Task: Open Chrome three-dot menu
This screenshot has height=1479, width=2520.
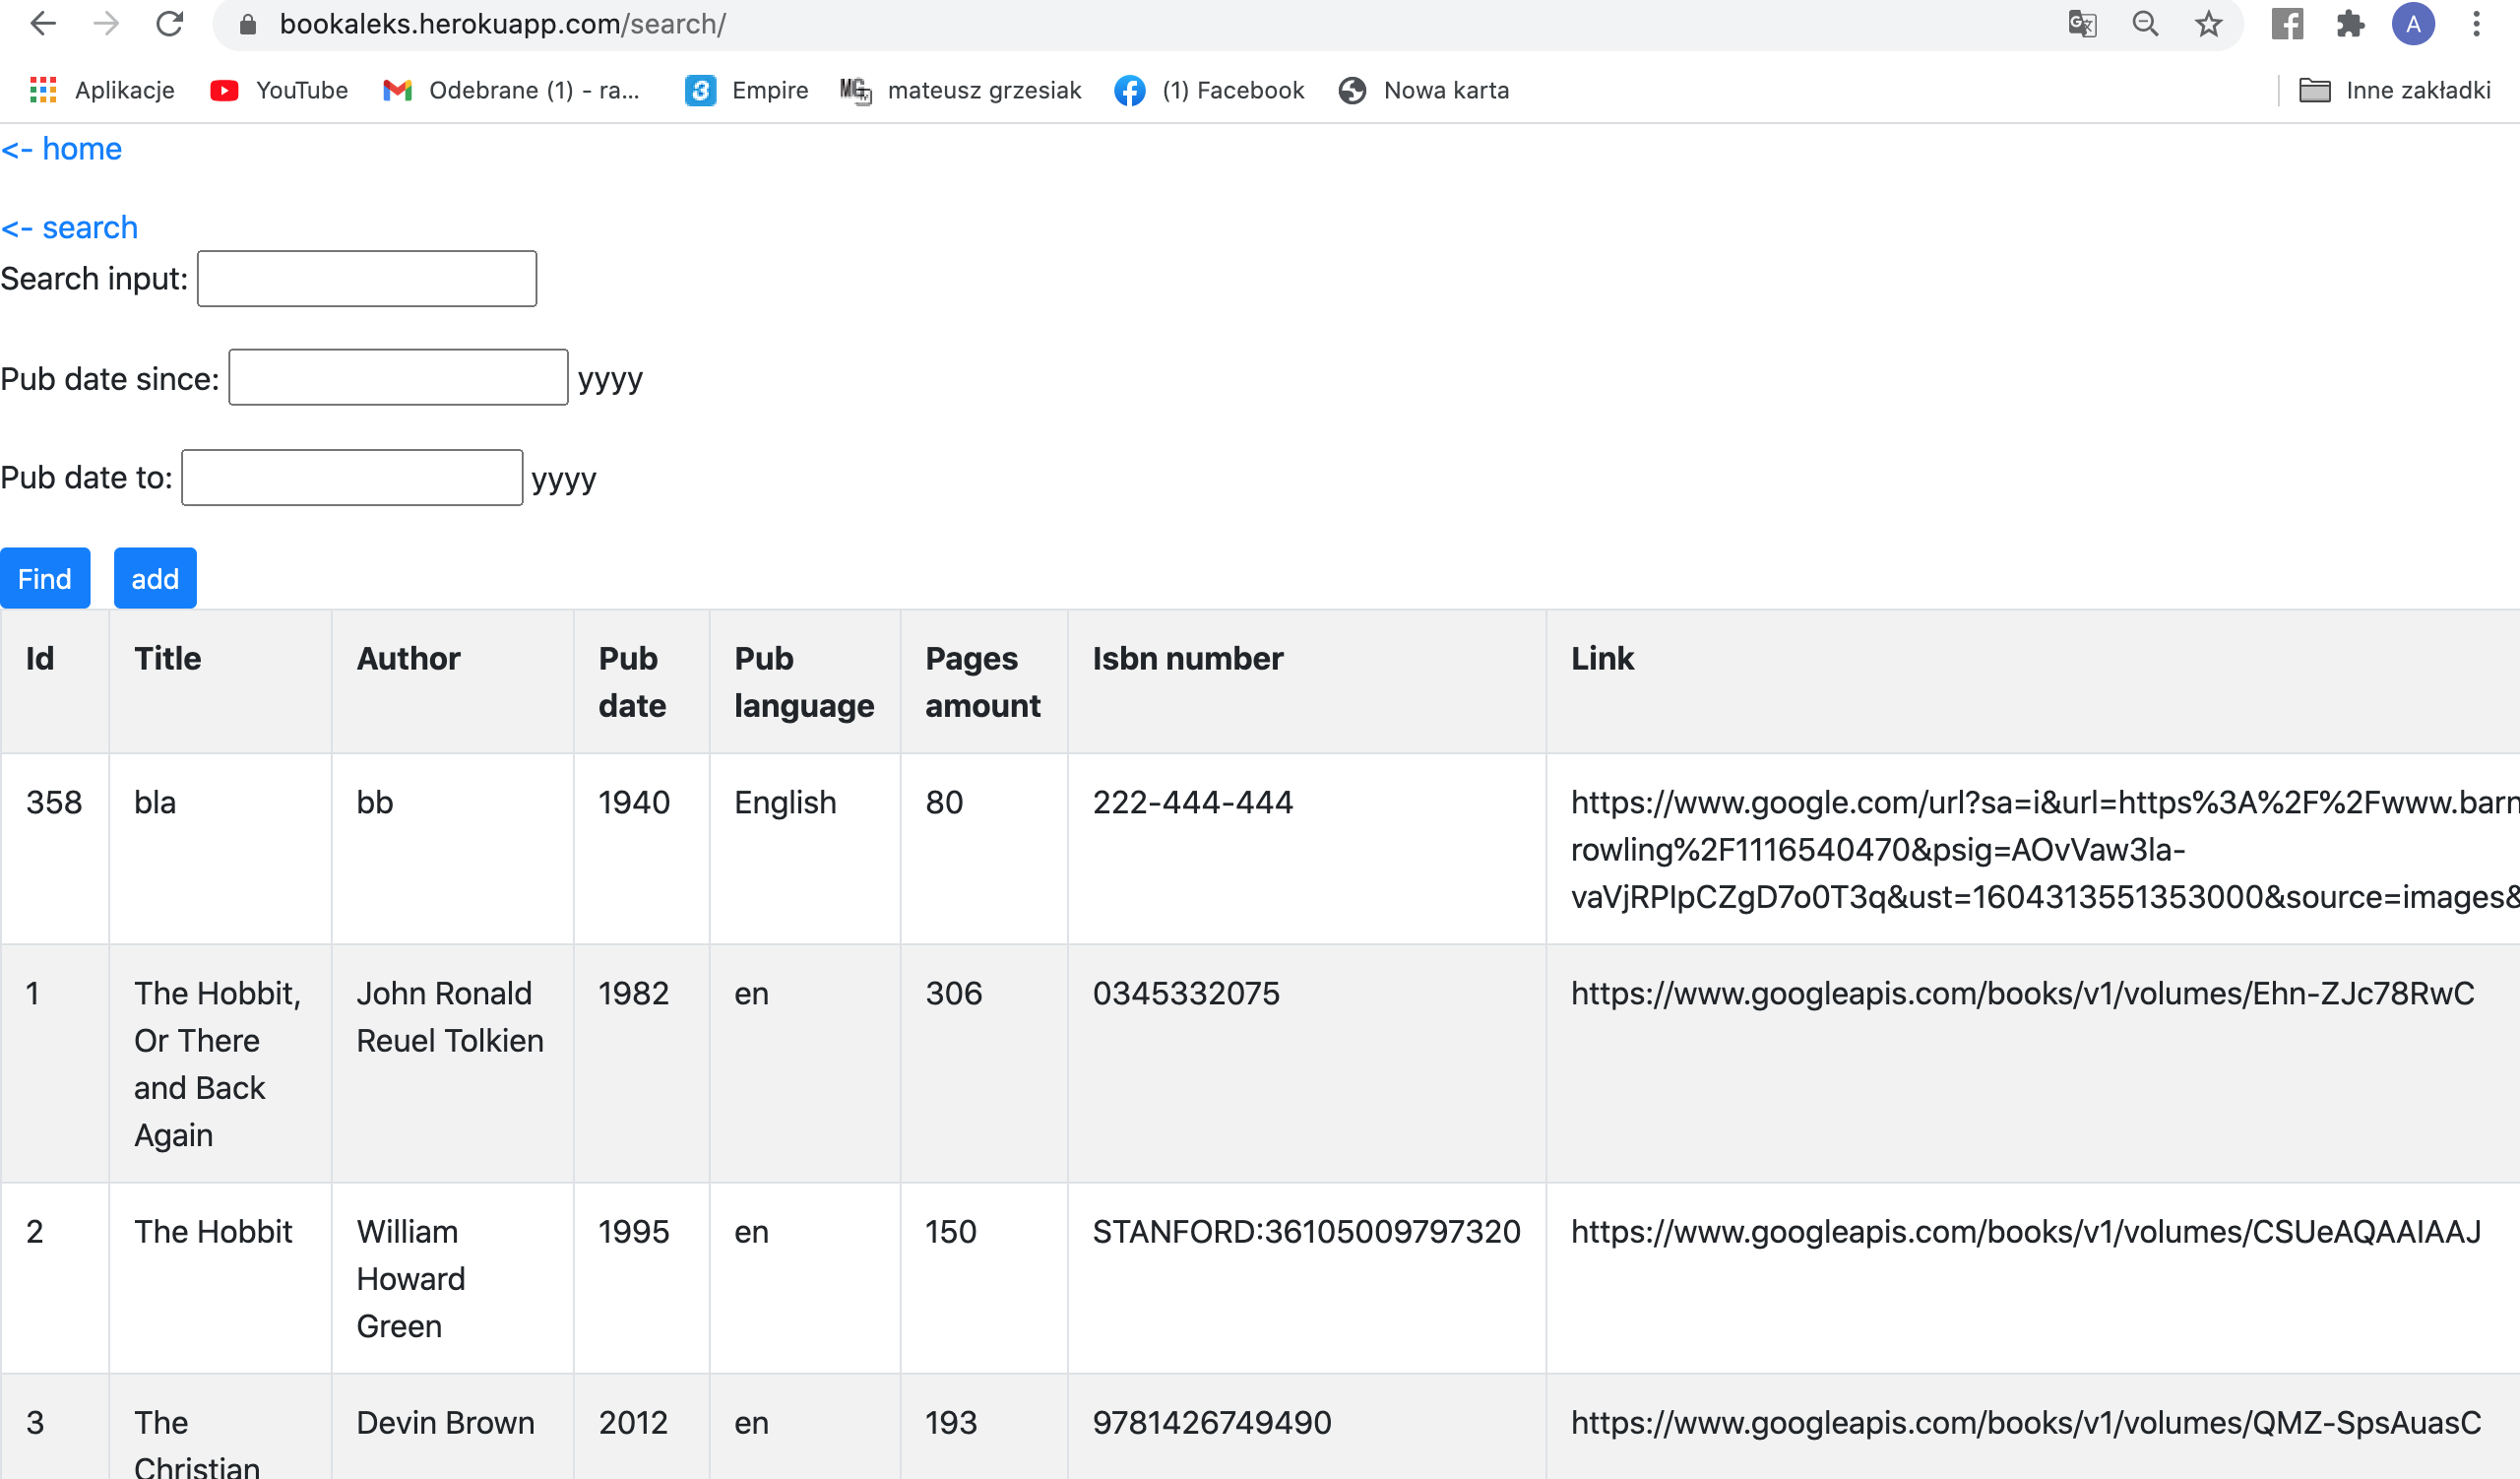Action: coord(2476,23)
